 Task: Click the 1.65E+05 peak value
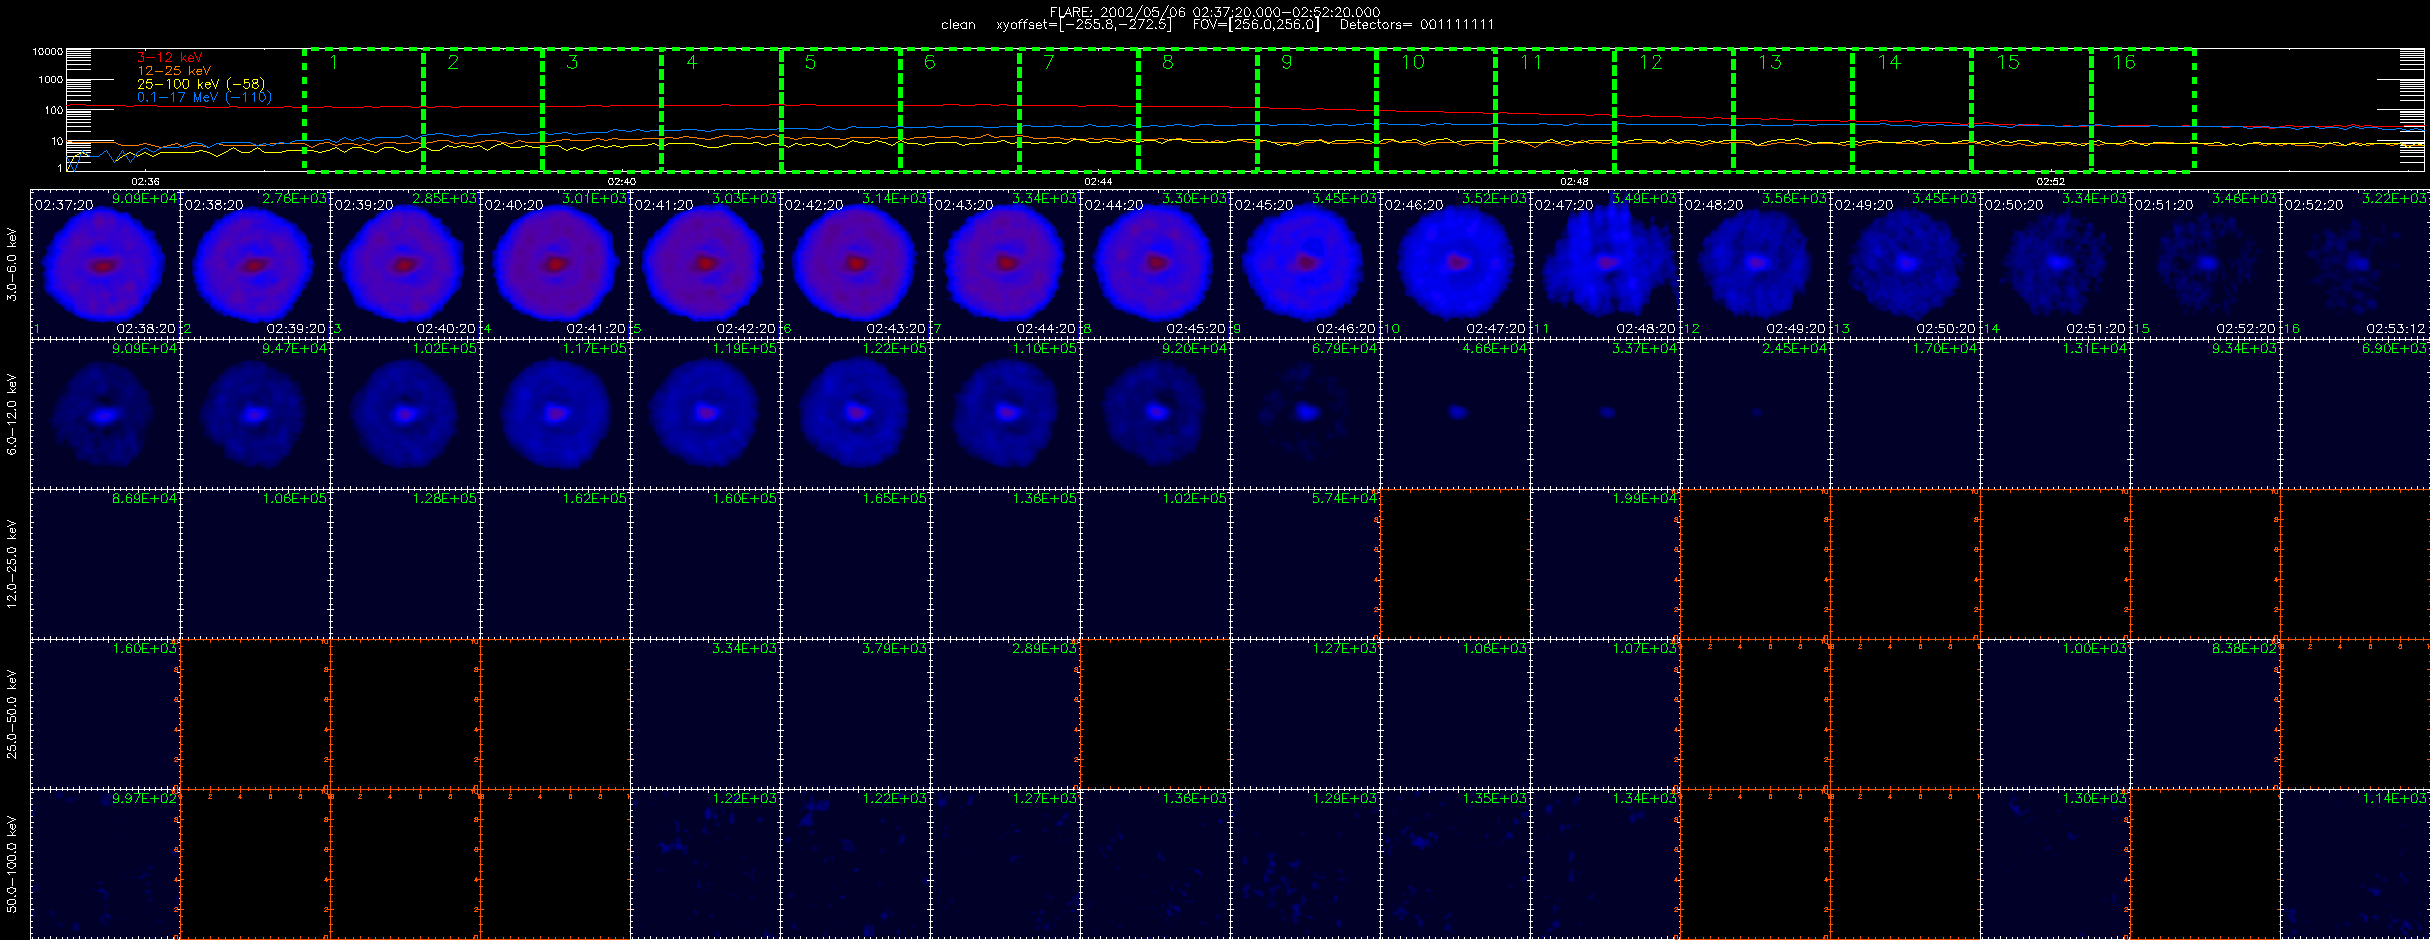pos(894,498)
